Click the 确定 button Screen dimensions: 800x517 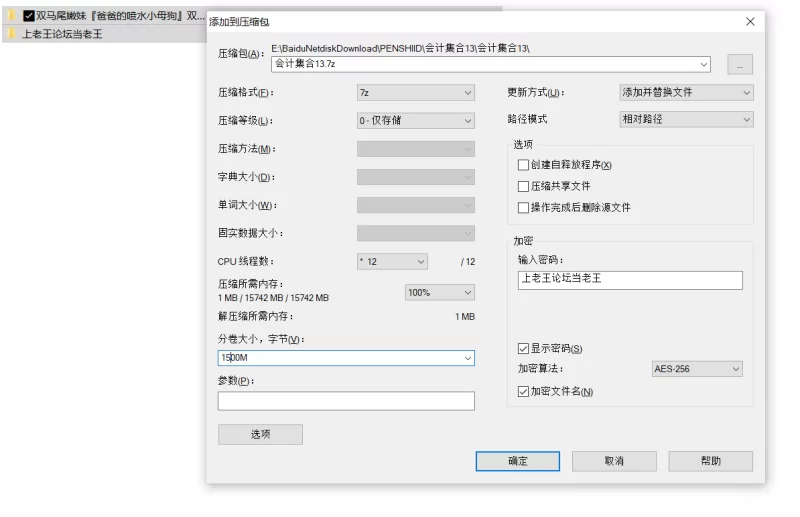(517, 461)
